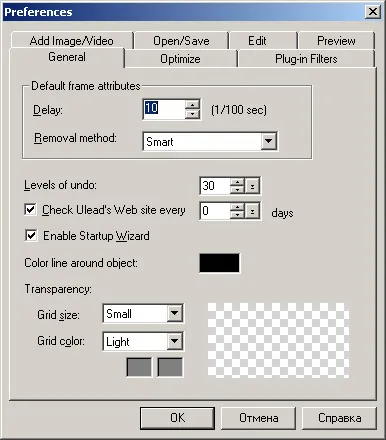Increase Levels of undo with up arrow
This screenshot has height=440, width=386.
tap(237, 182)
